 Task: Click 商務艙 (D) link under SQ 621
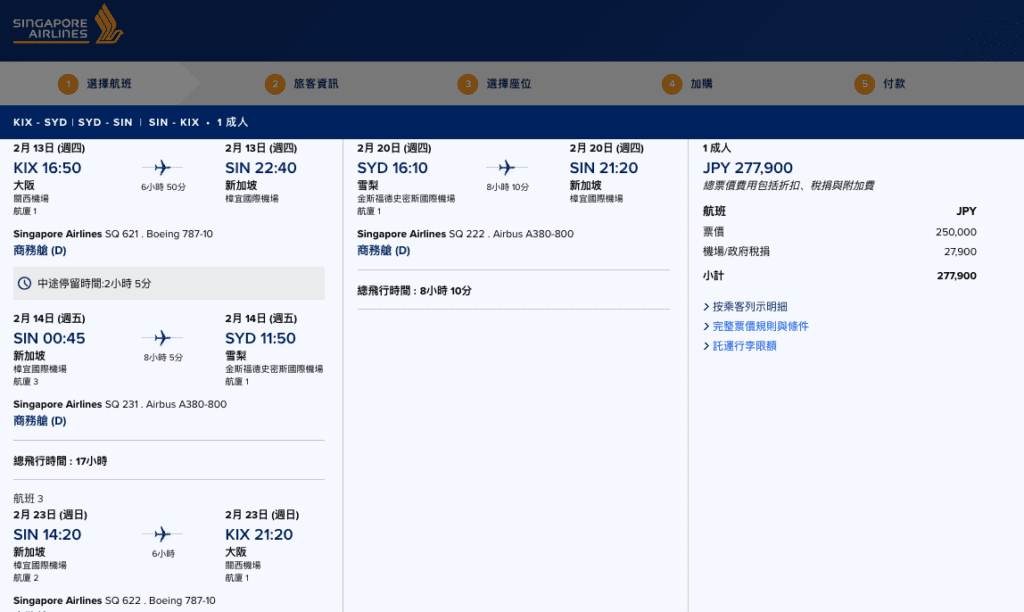[40, 250]
